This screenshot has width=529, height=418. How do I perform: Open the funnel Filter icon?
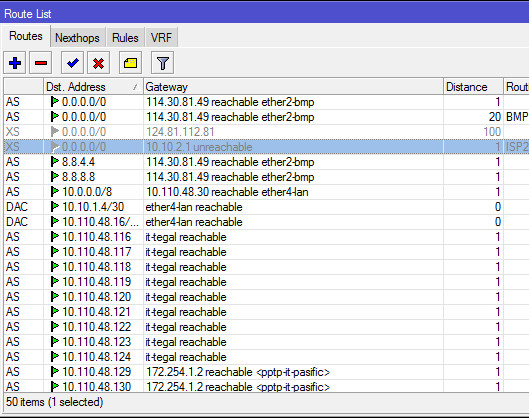tap(163, 63)
